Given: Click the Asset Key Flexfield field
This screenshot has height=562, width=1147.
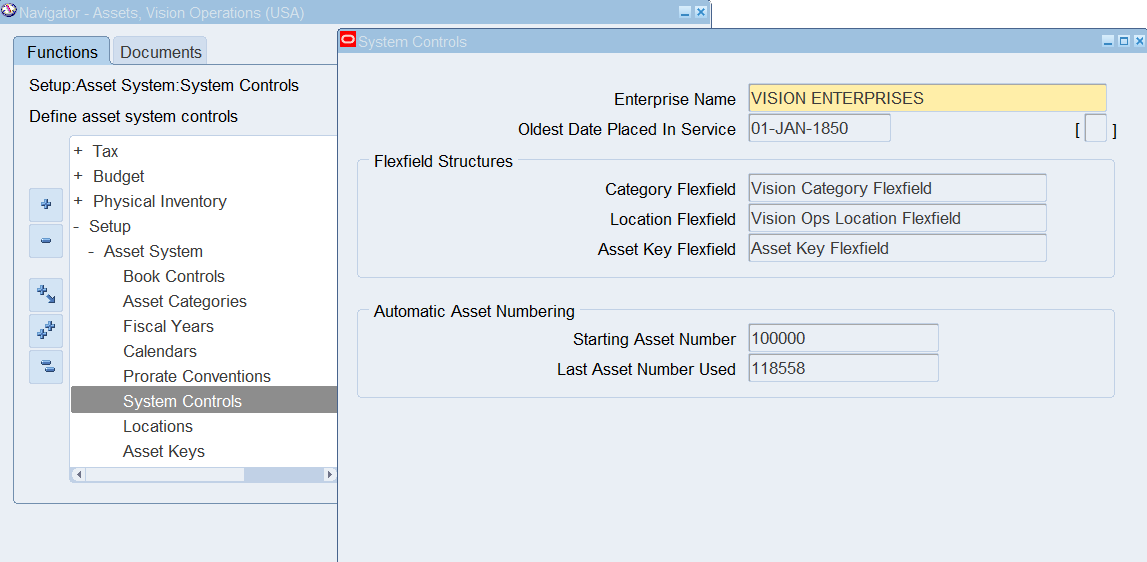Looking at the screenshot, I should click(898, 248).
